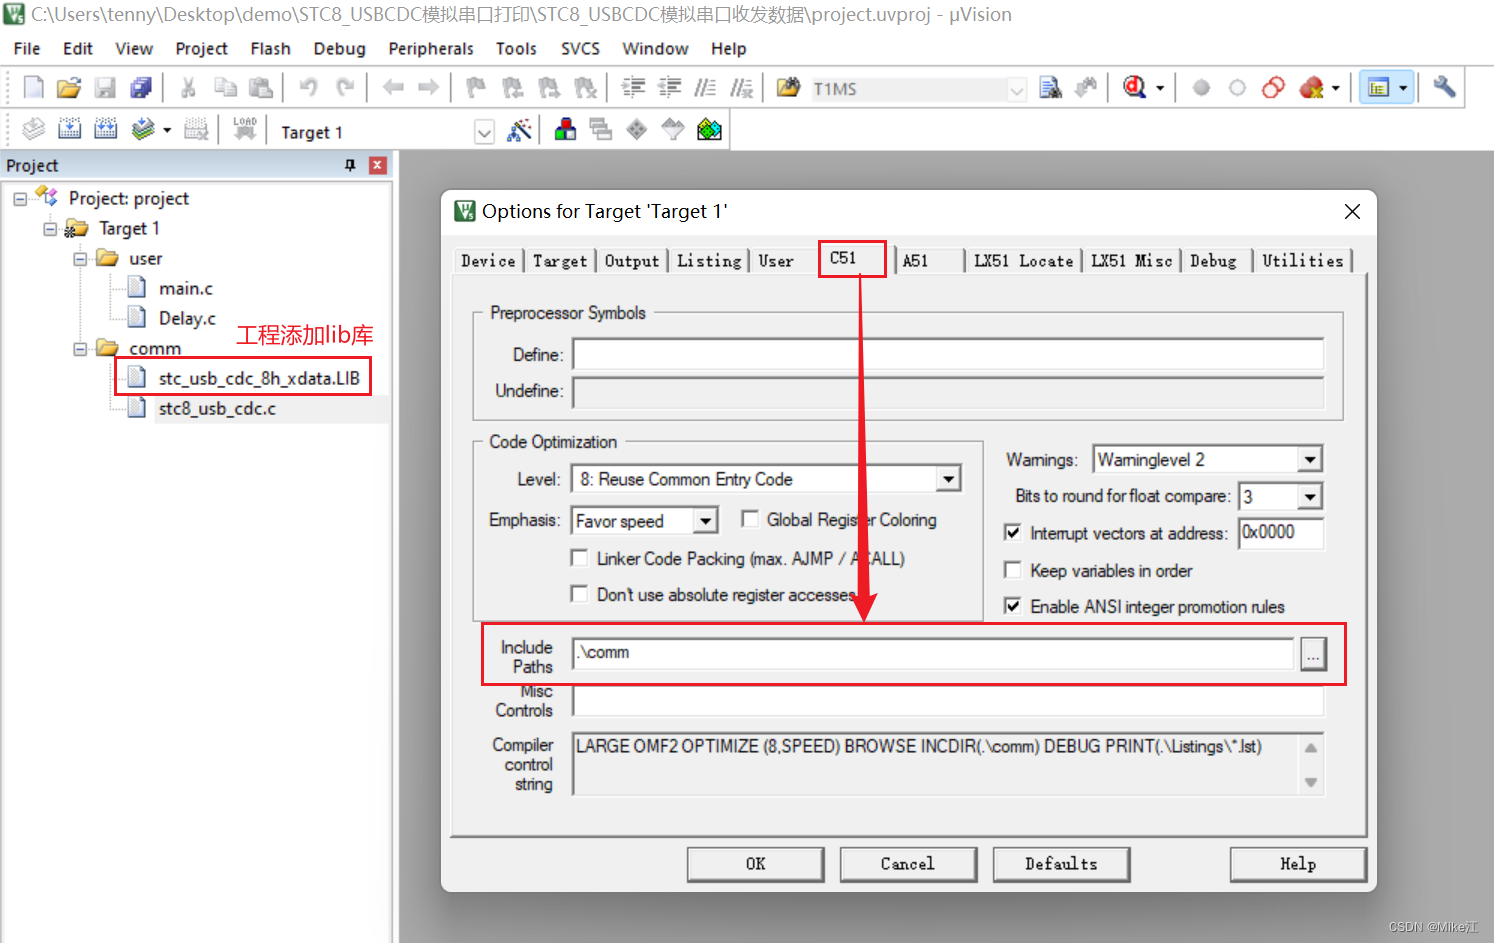This screenshot has height=943, width=1494.
Task: Toggle Global Register Coloring checkbox
Action: point(750,519)
